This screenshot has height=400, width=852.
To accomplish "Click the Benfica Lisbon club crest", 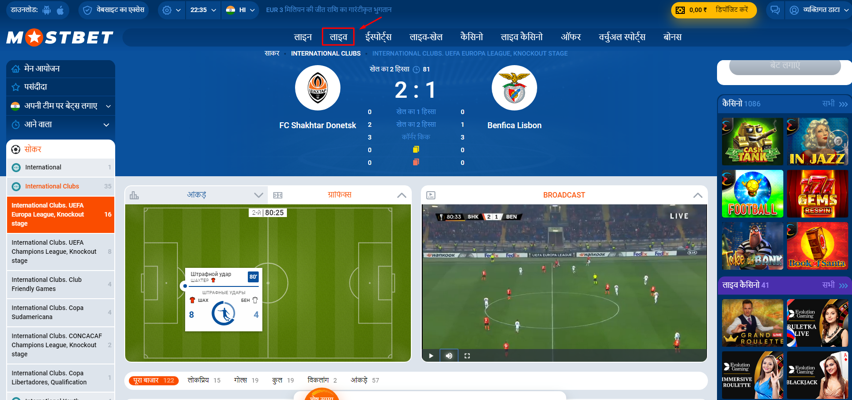I will (x=514, y=88).
